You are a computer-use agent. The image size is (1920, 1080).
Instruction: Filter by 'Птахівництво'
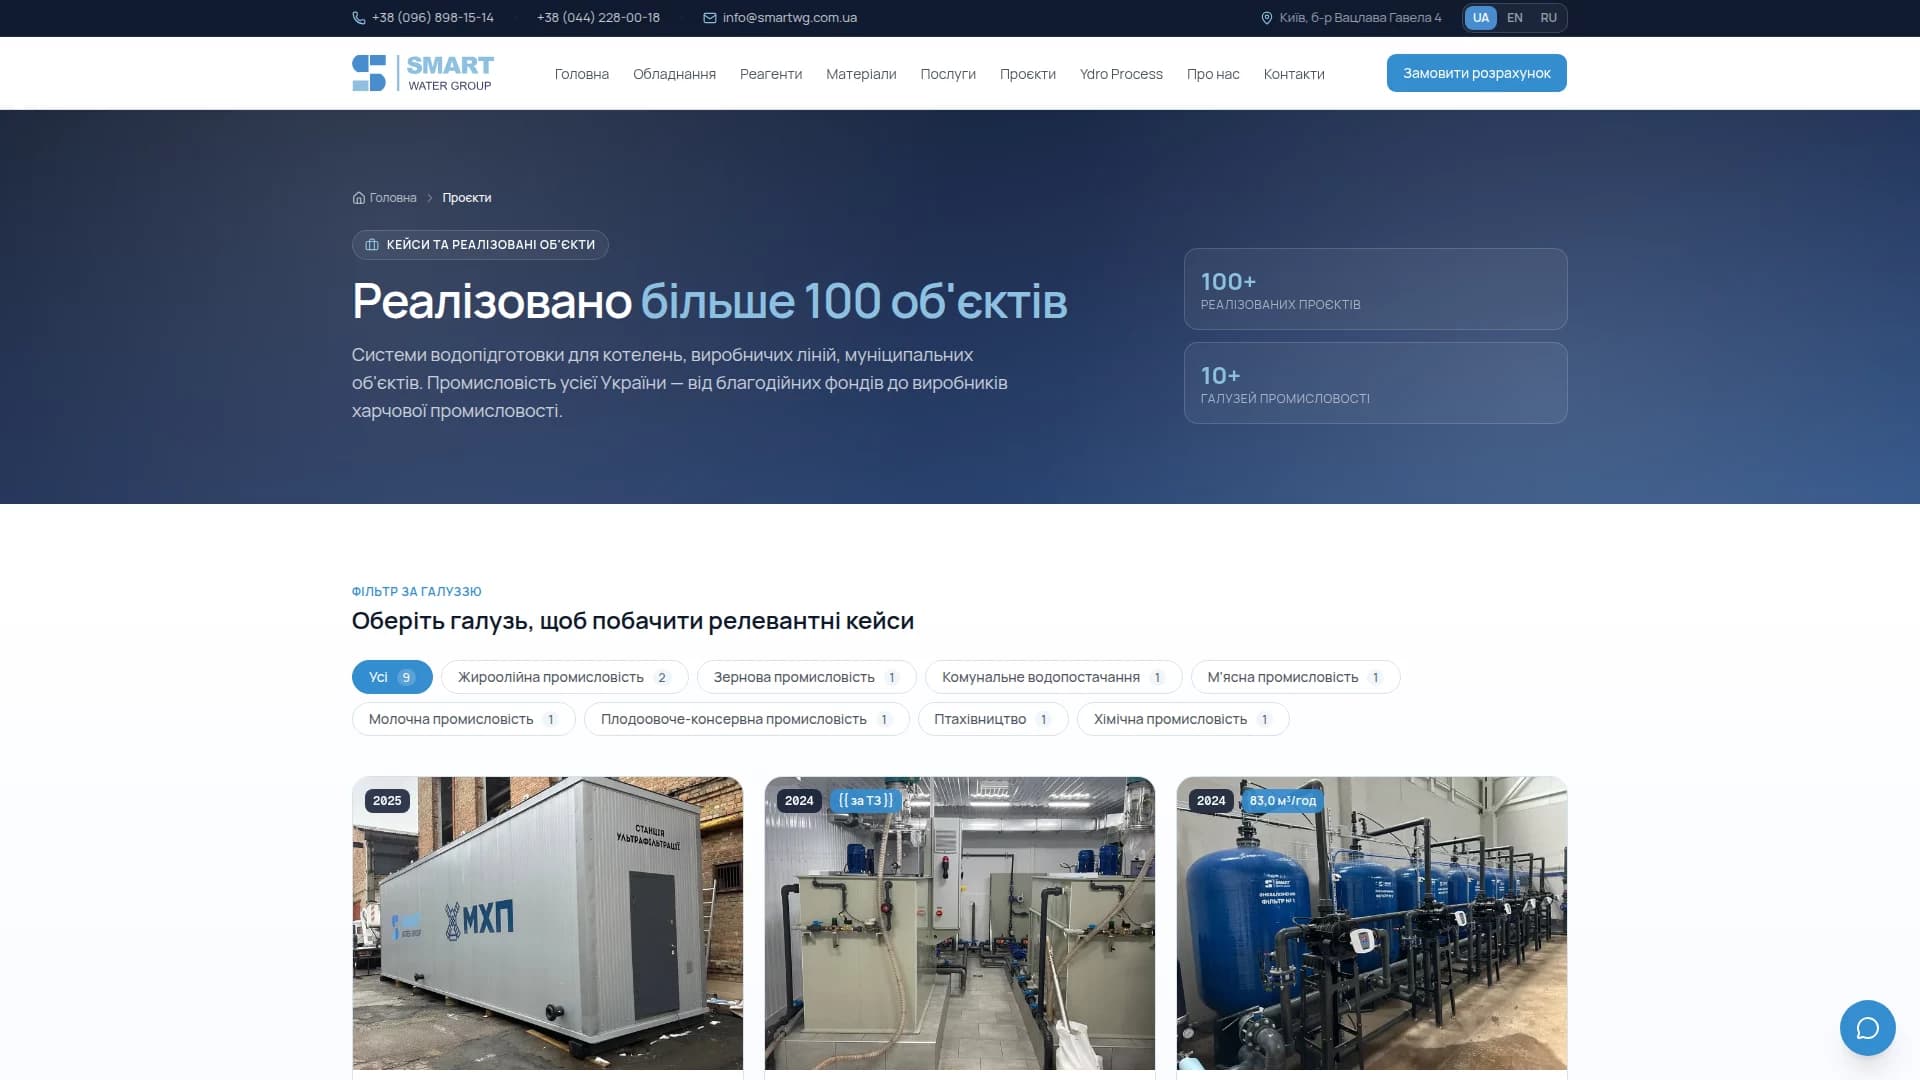click(993, 719)
